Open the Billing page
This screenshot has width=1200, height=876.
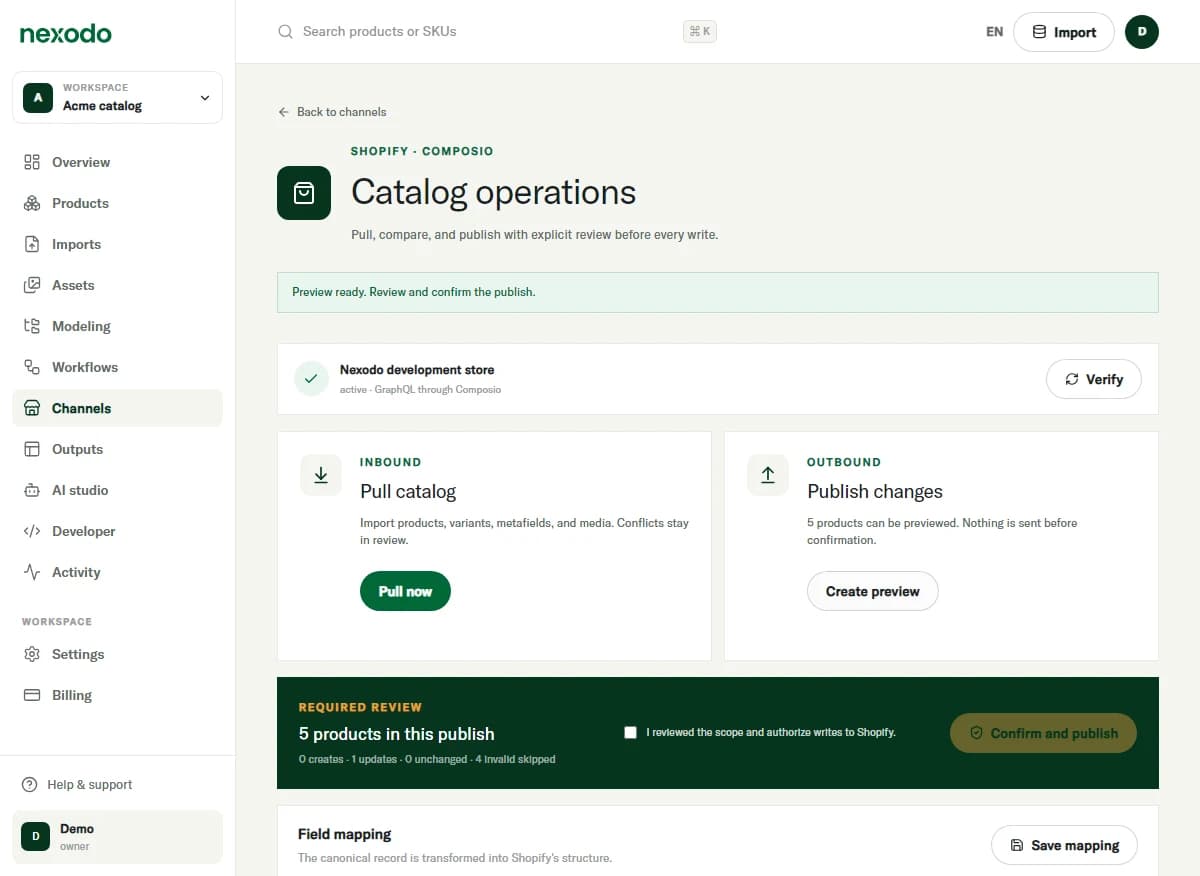(x=117, y=695)
